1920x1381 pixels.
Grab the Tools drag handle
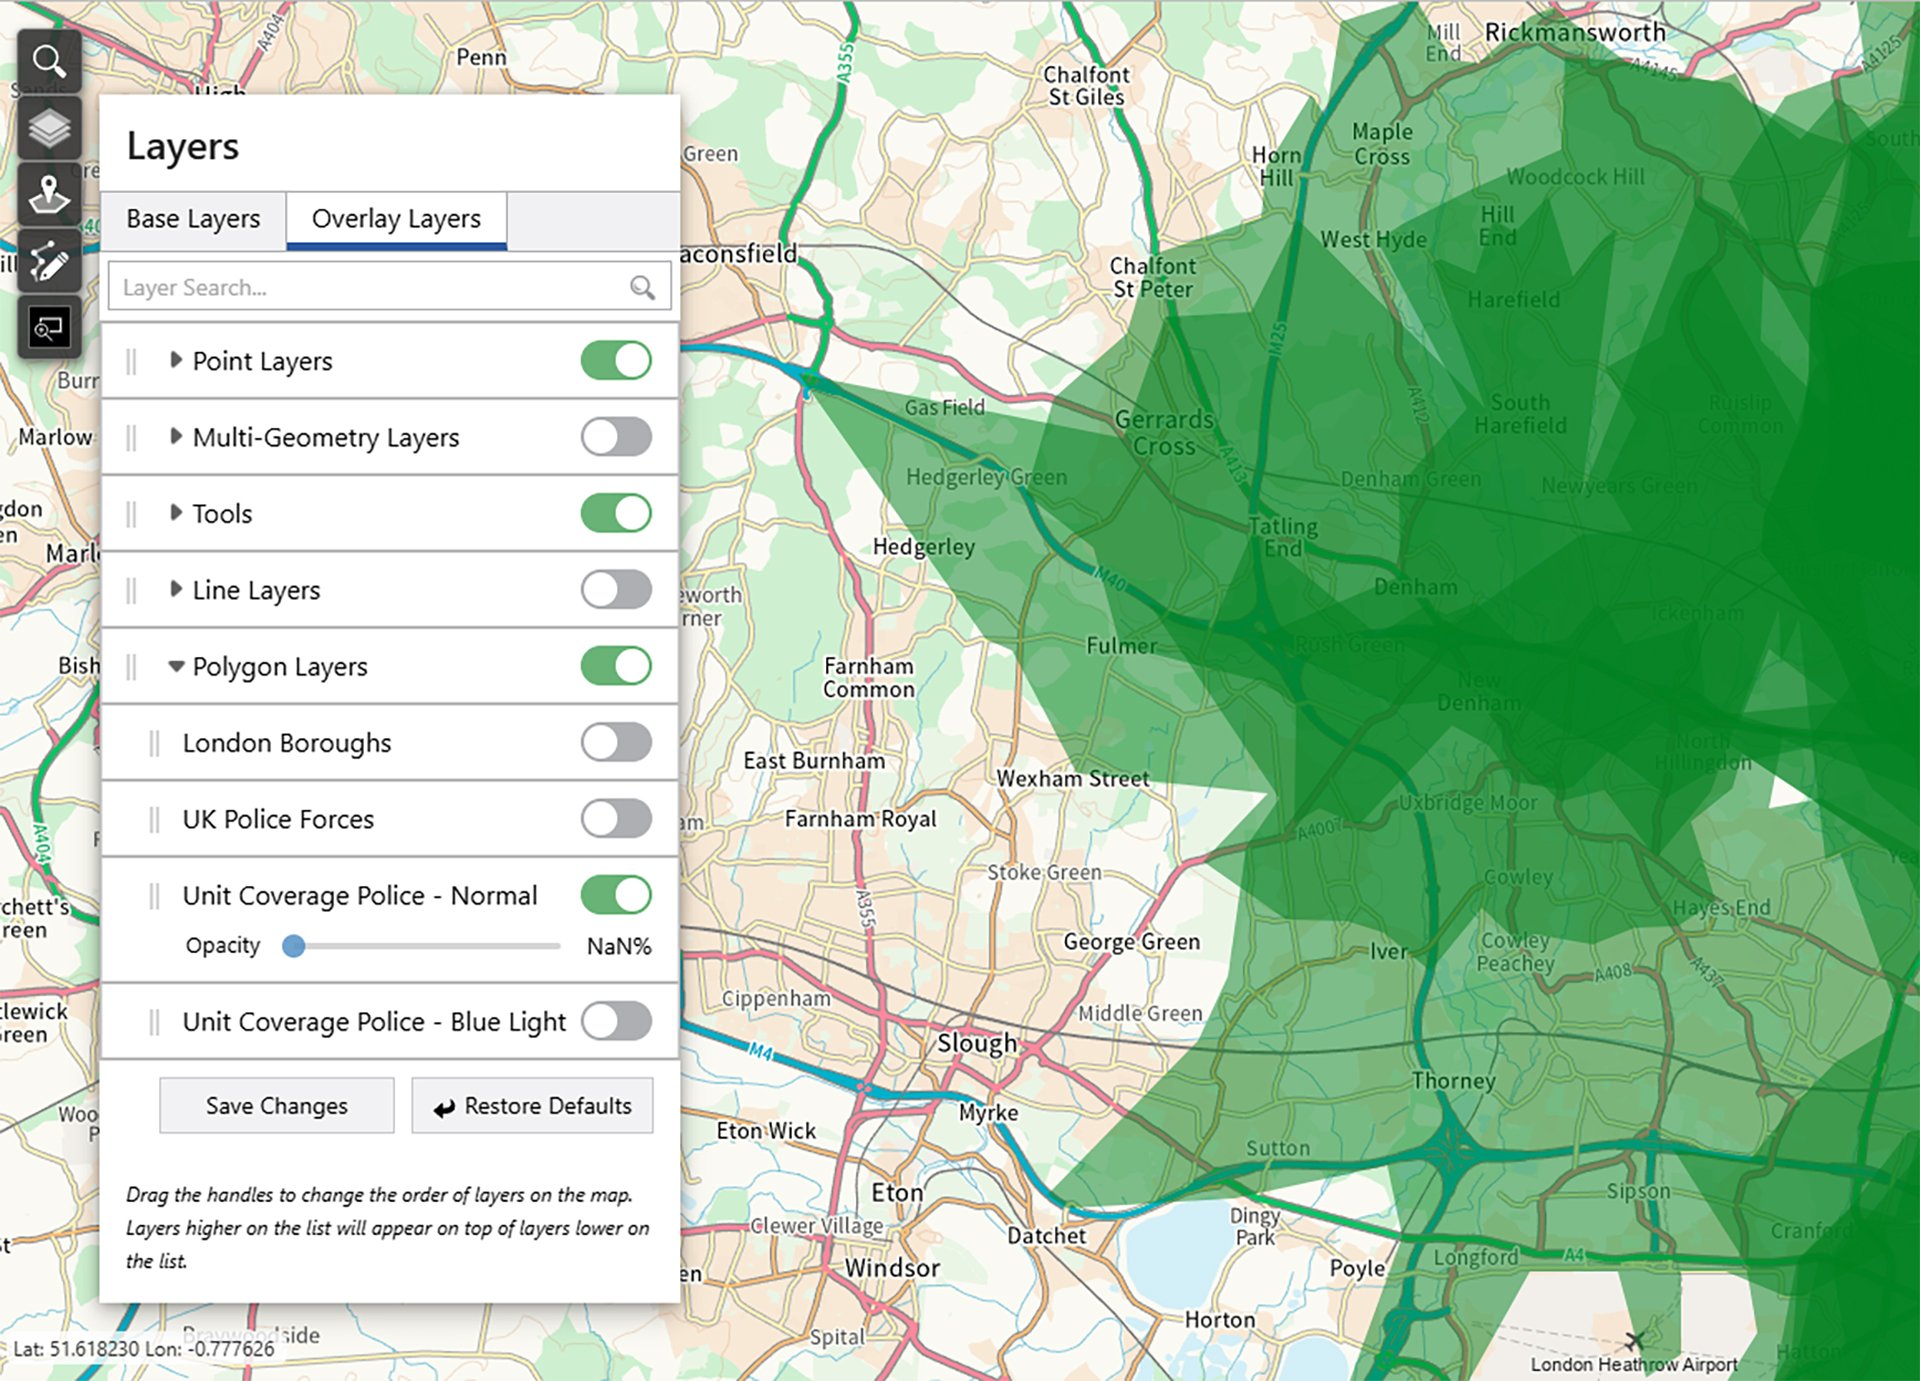131,514
